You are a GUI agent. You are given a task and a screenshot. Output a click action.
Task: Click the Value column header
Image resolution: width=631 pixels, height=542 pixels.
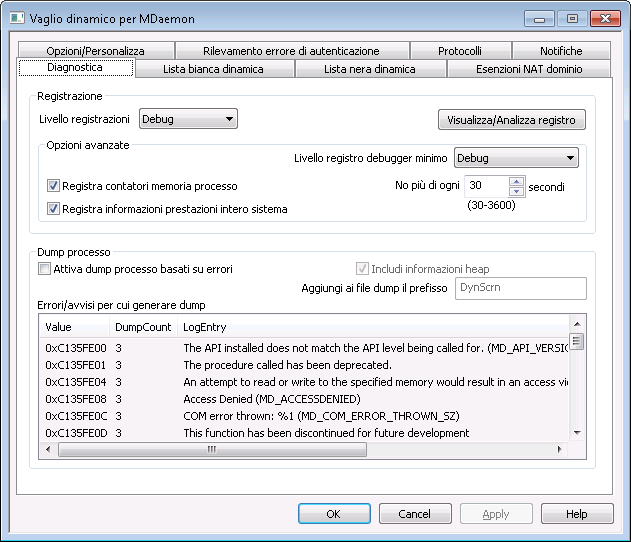click(74, 327)
